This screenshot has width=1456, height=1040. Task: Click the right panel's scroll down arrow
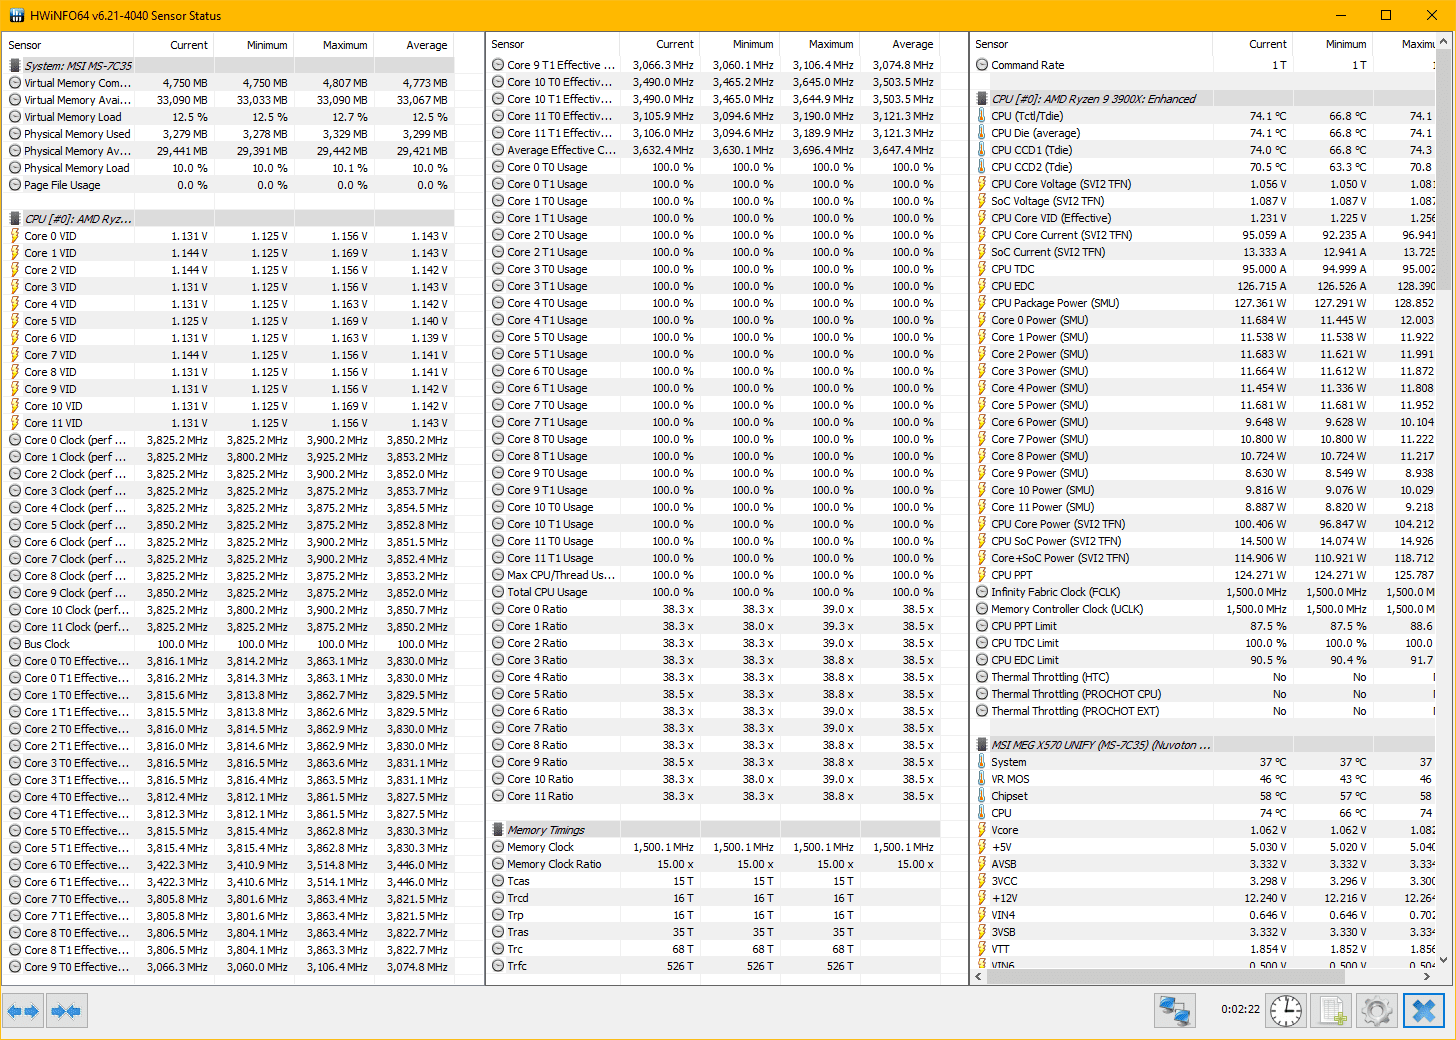point(1443,959)
